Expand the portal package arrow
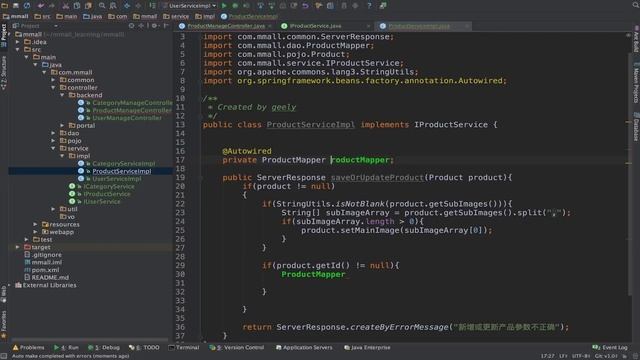 click(x=62, y=125)
